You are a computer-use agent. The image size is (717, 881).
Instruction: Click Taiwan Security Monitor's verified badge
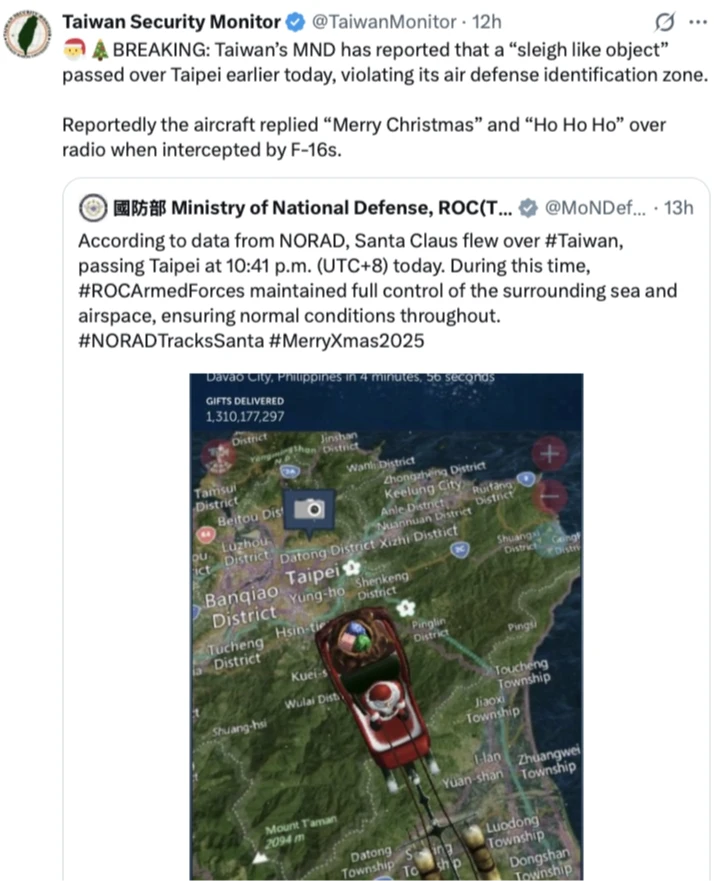coord(294,21)
